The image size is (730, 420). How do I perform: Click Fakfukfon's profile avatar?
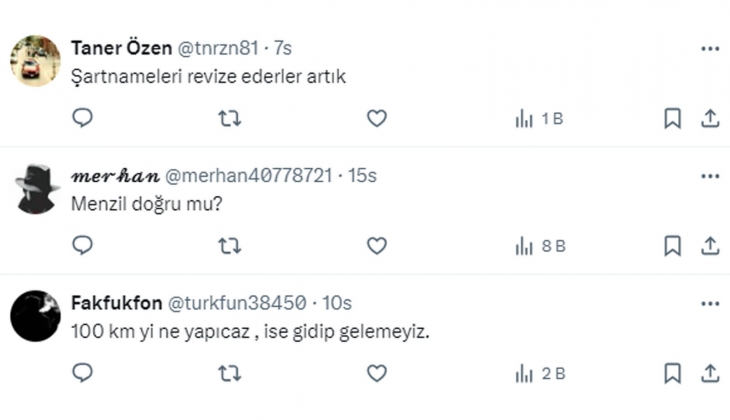pos(36,314)
